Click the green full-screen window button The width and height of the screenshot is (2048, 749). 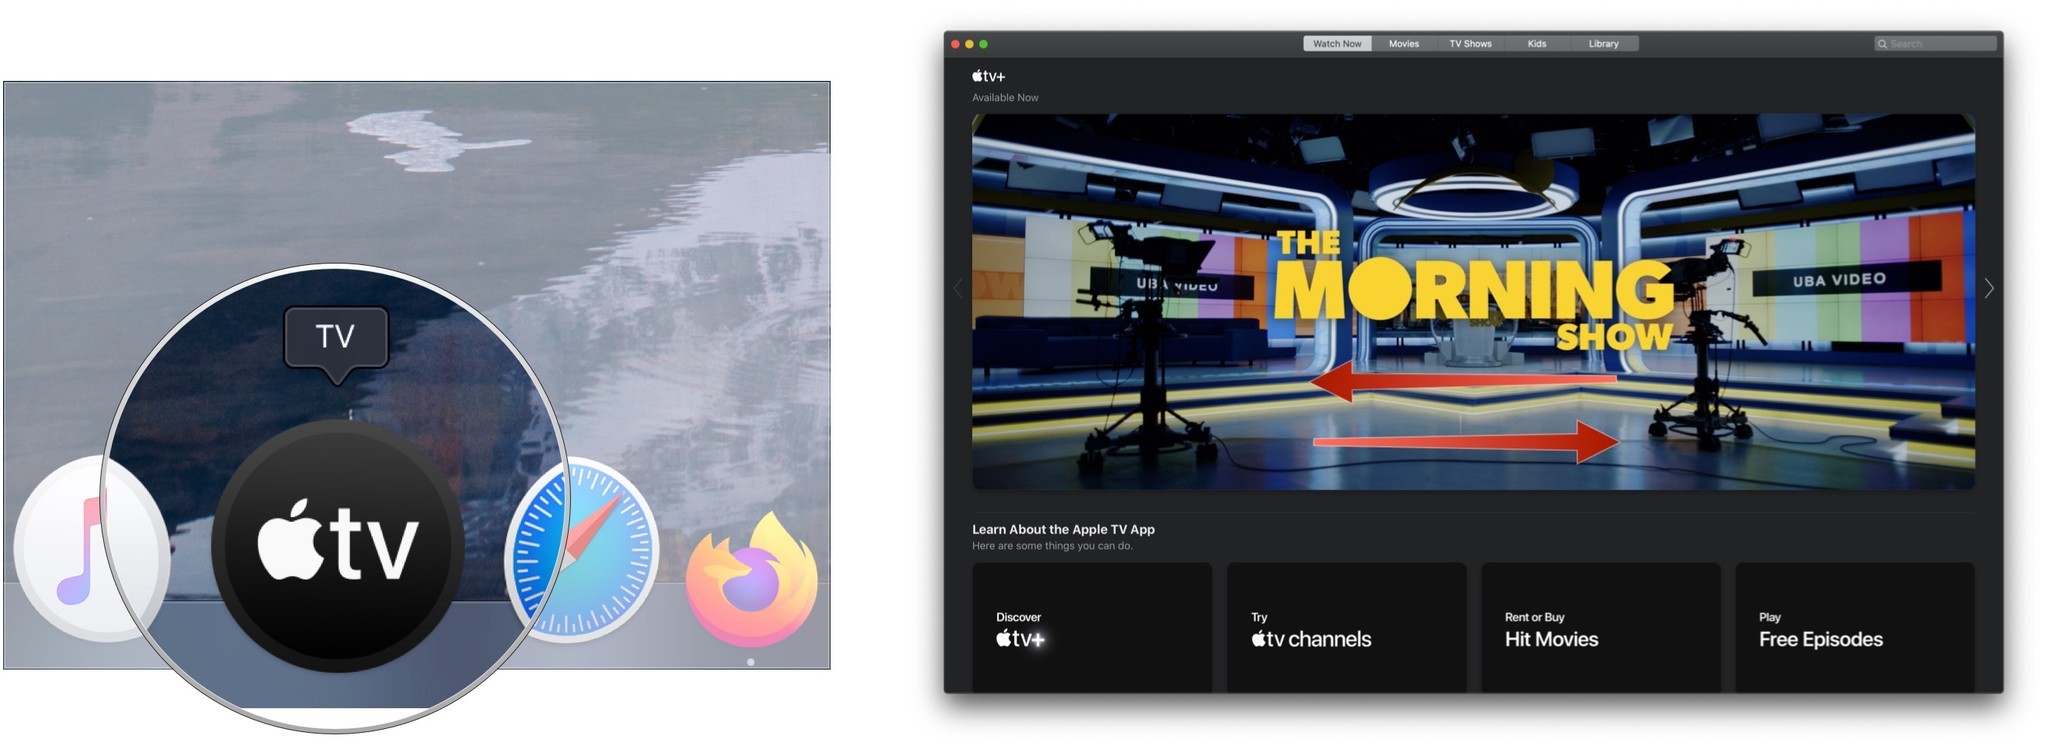983,44
